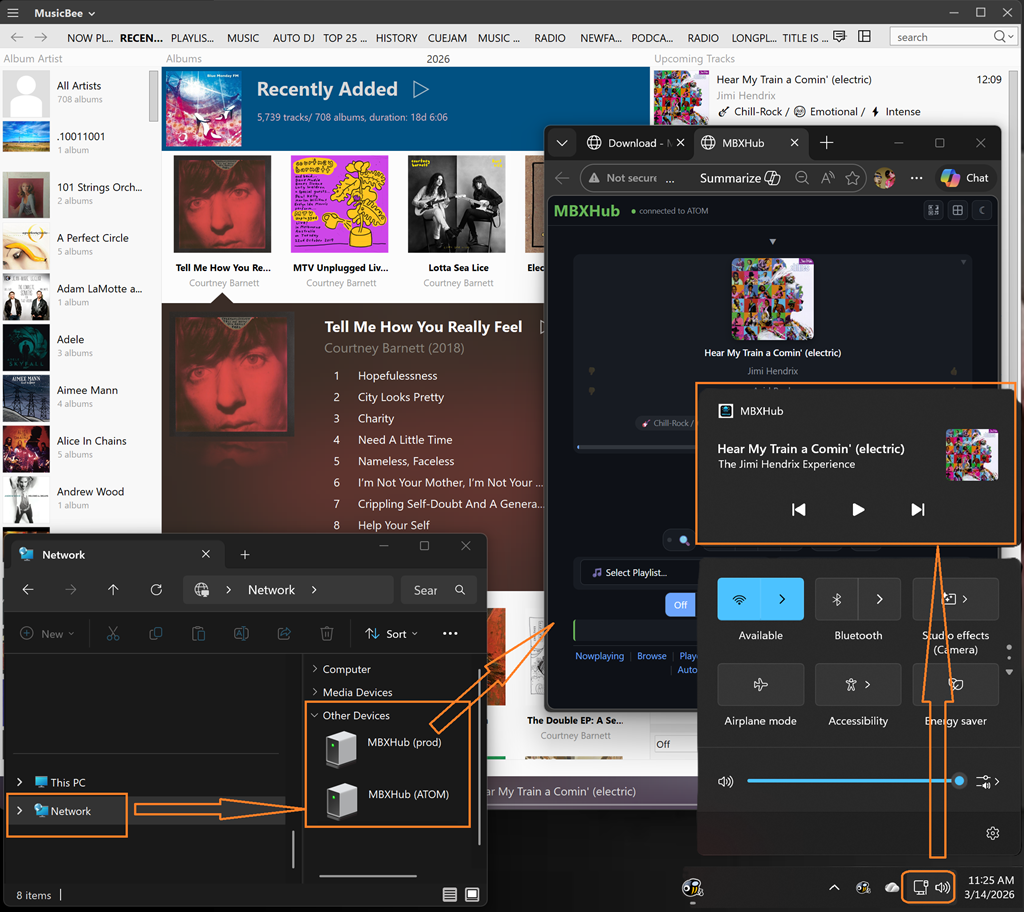Image resolution: width=1024 pixels, height=912 pixels.
Task: Collapse the Other Devices group
Action: 315,715
